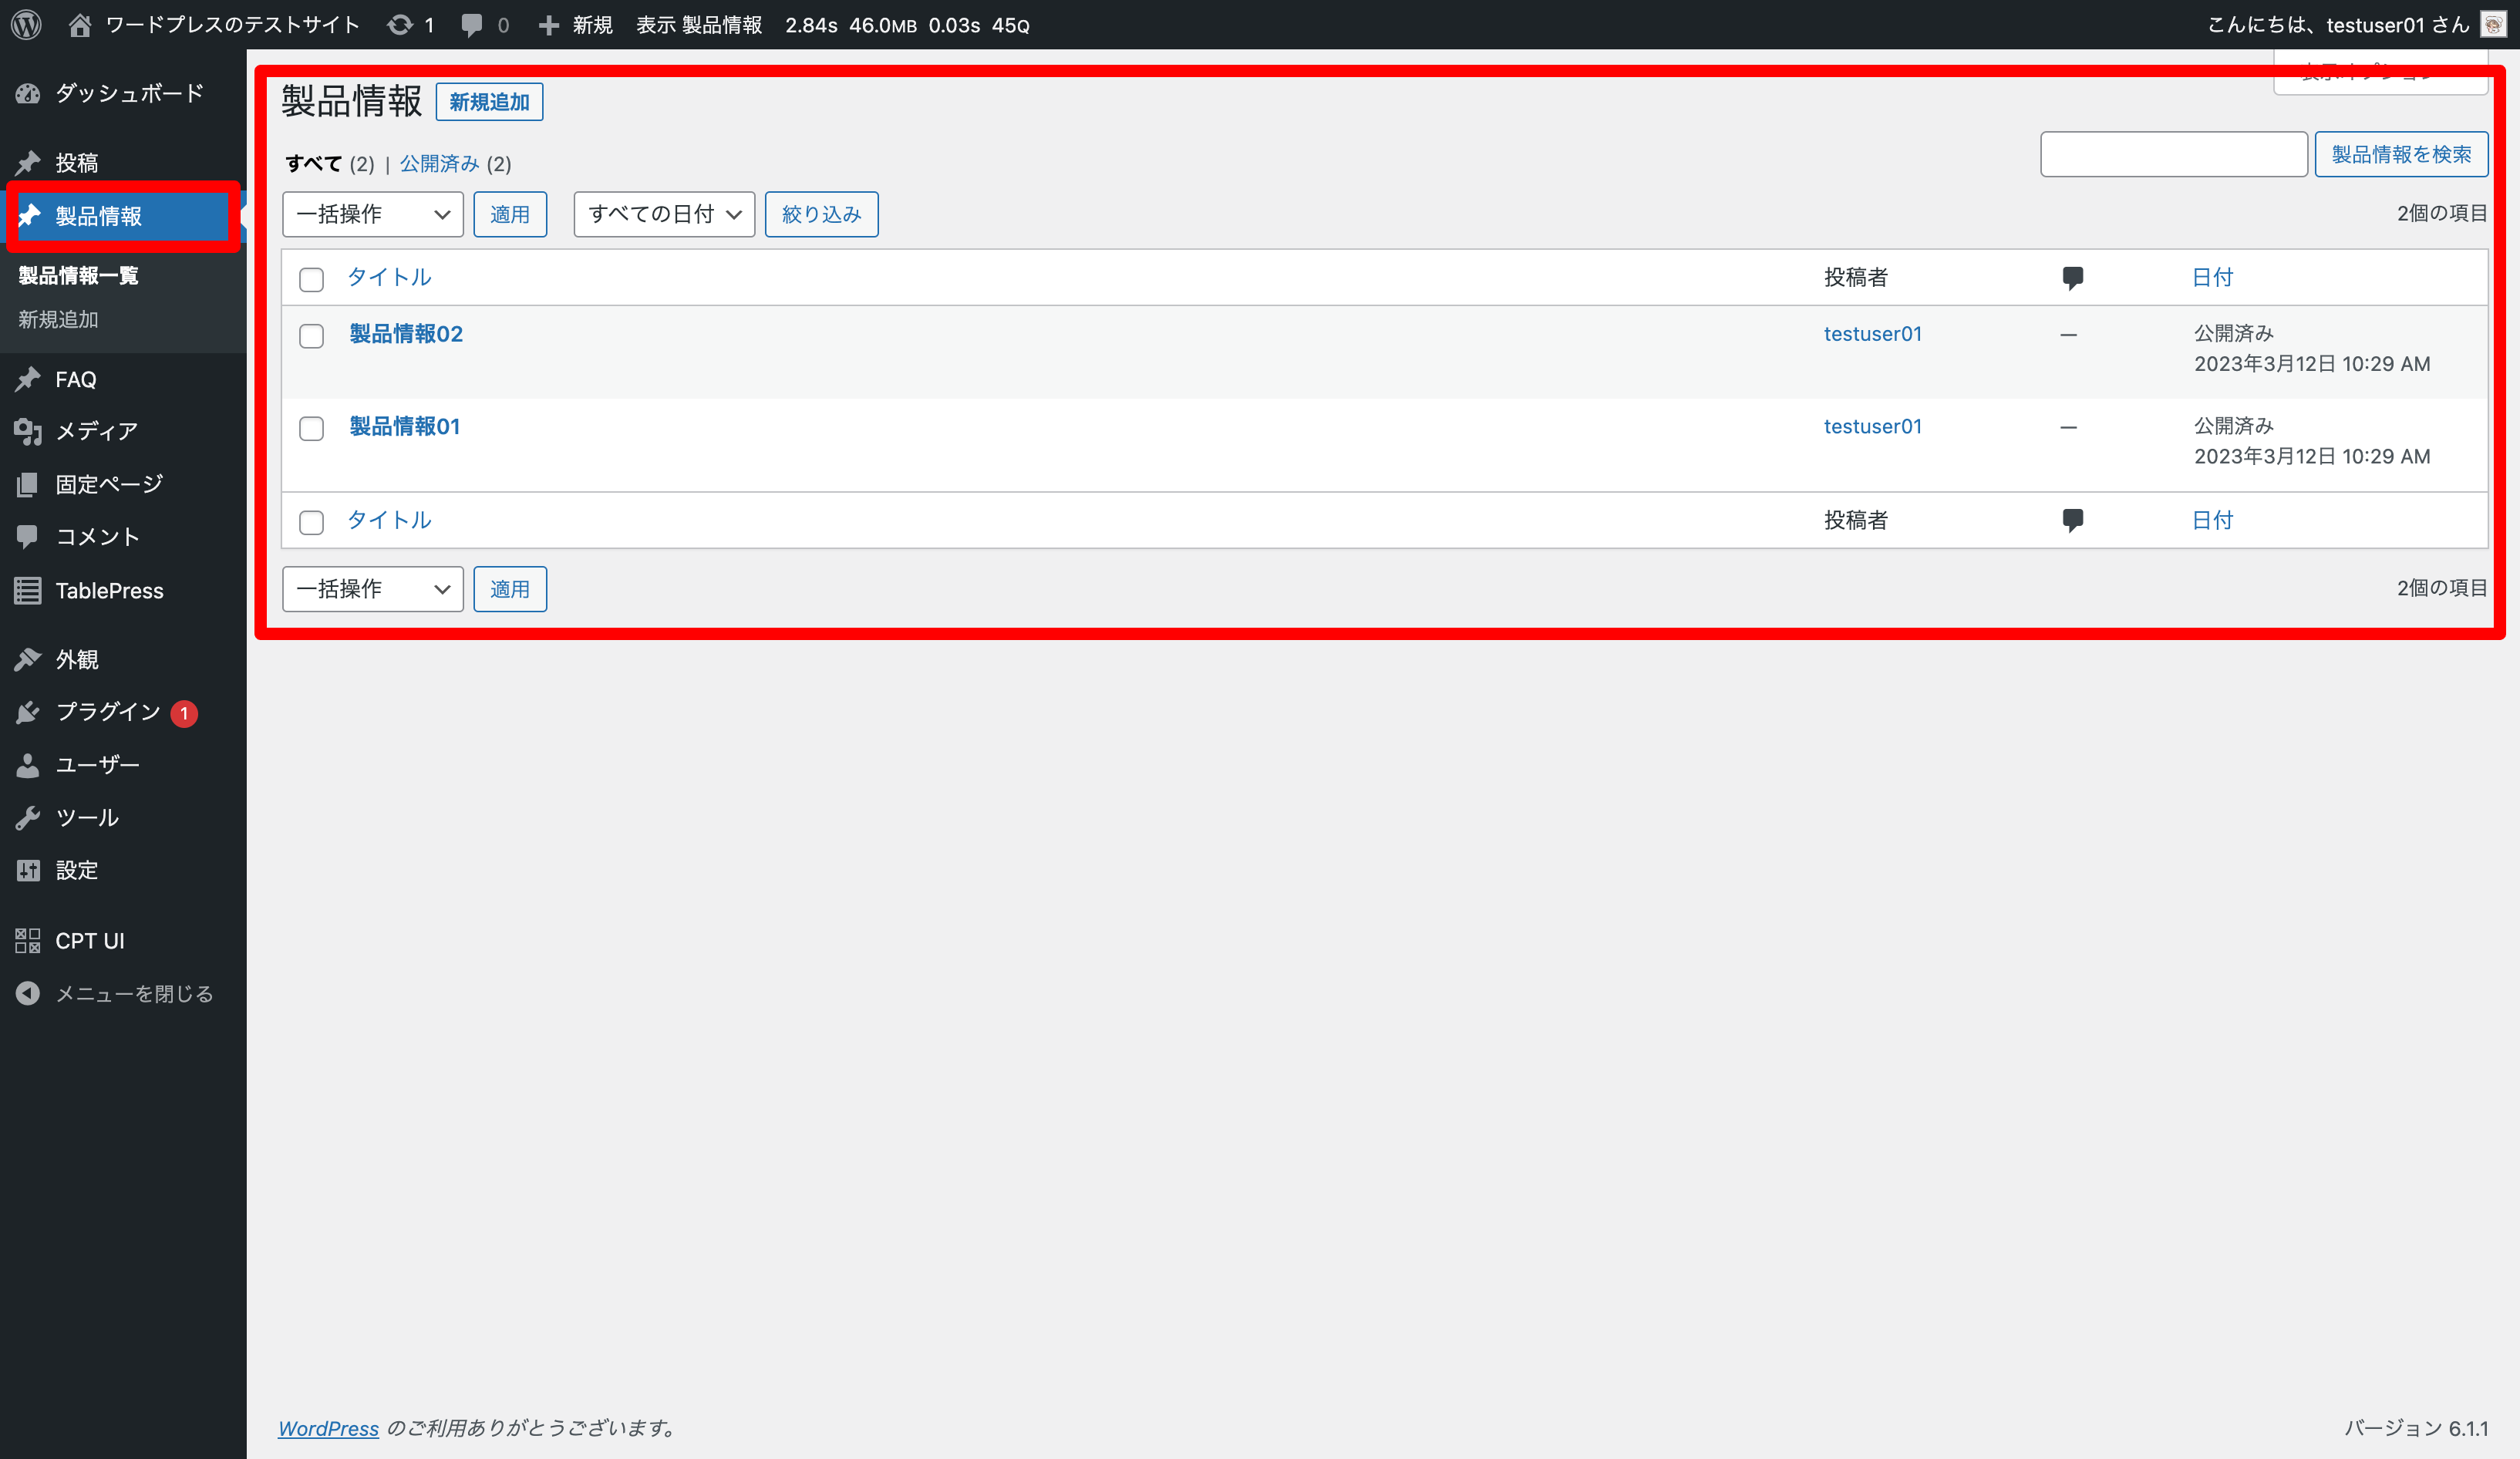Click the メディア icon

[x=28, y=431]
